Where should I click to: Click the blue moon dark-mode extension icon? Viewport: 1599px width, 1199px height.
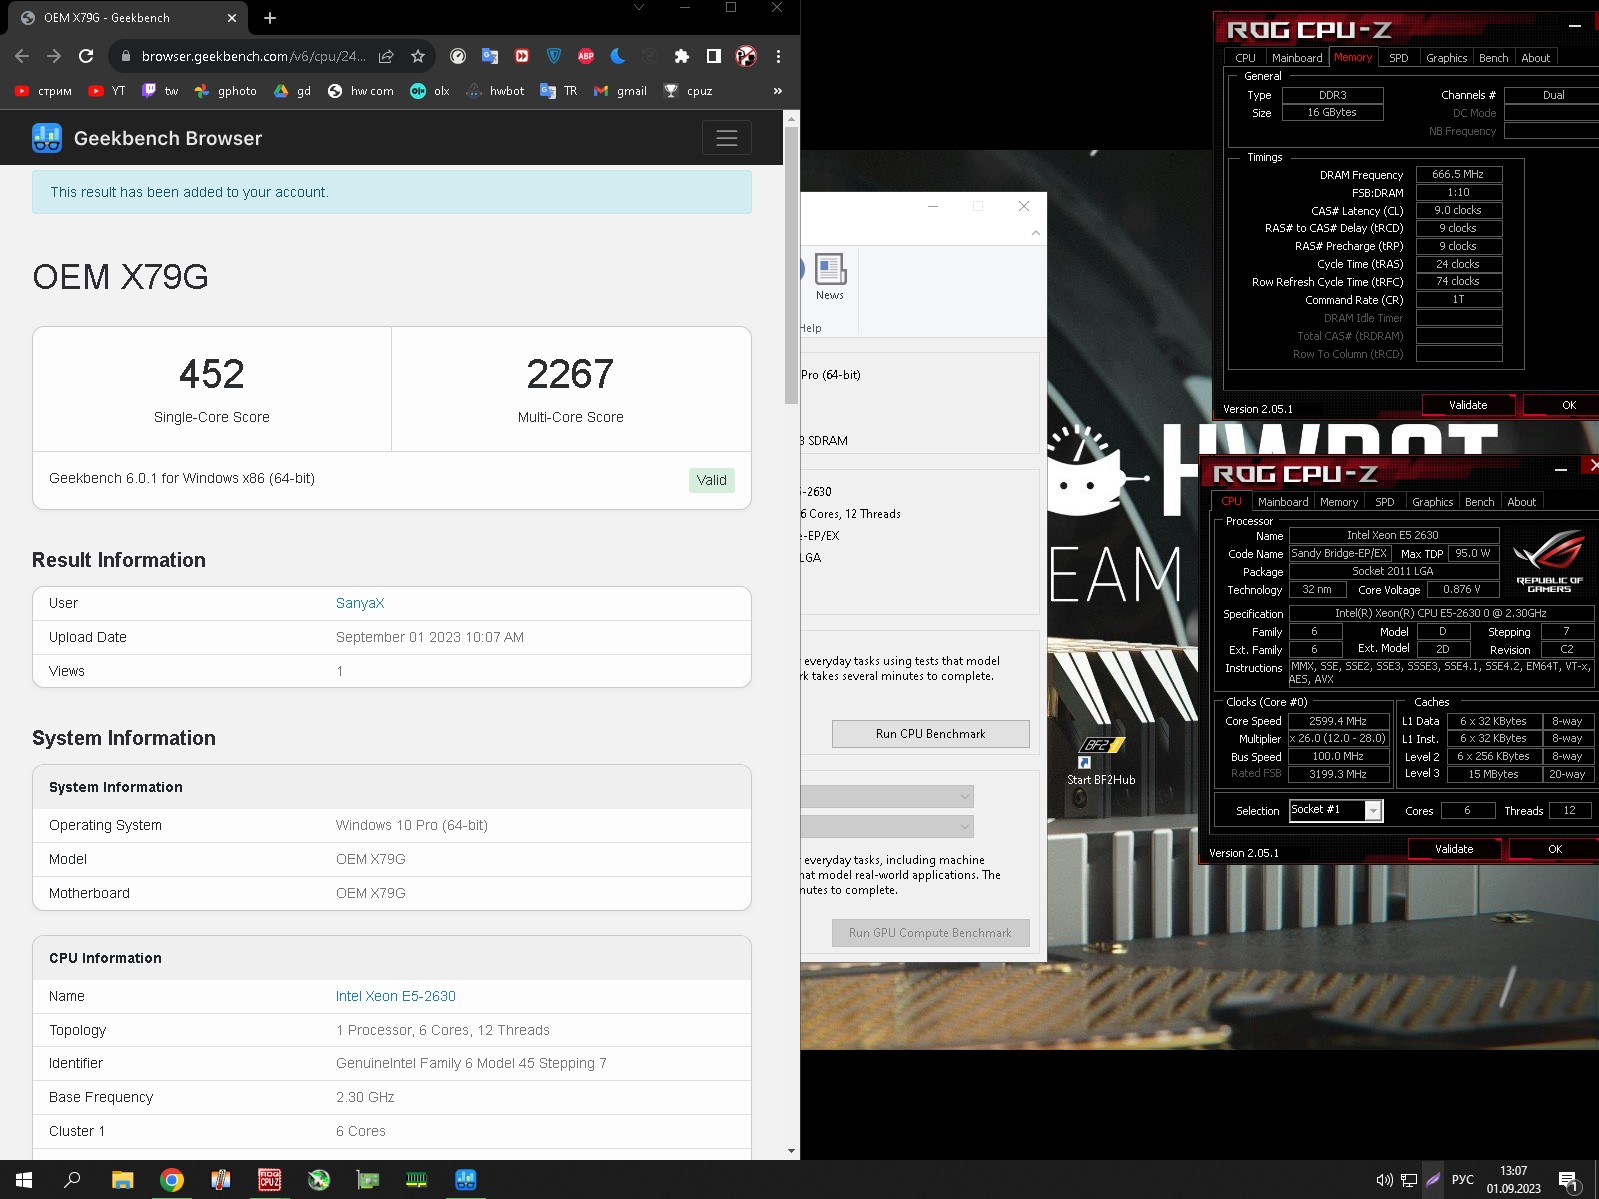[618, 56]
